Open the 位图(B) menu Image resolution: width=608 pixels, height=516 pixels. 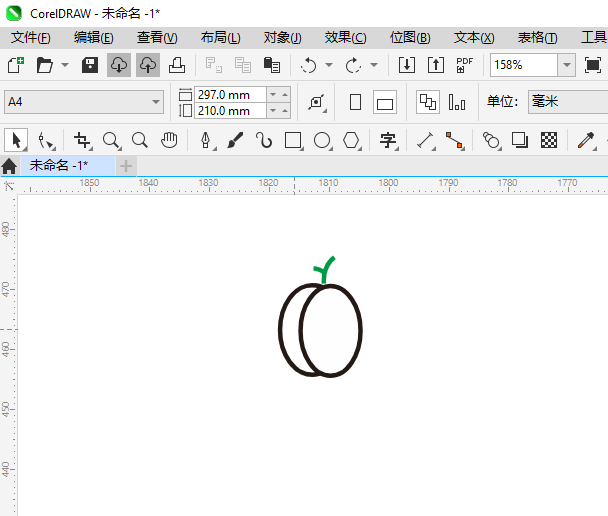[x=410, y=38]
